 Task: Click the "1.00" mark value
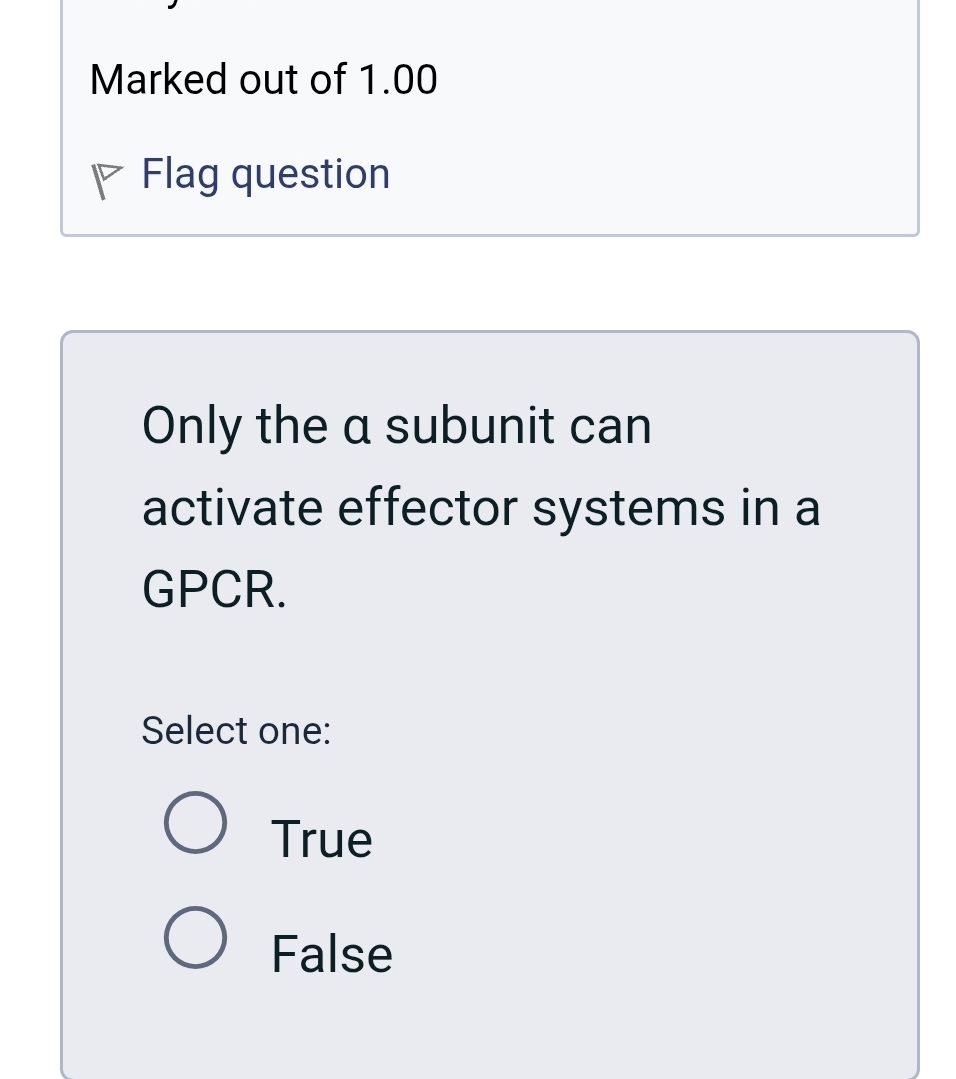[397, 79]
